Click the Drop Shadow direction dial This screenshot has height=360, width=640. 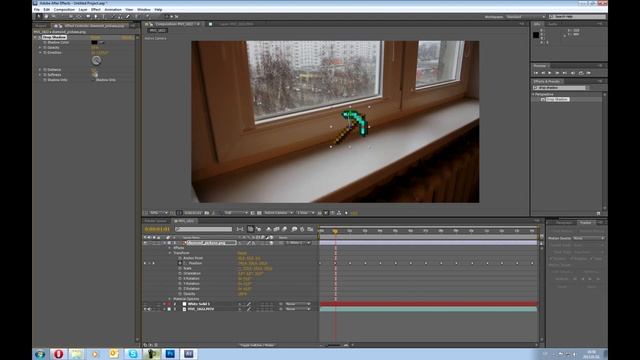coord(96,60)
